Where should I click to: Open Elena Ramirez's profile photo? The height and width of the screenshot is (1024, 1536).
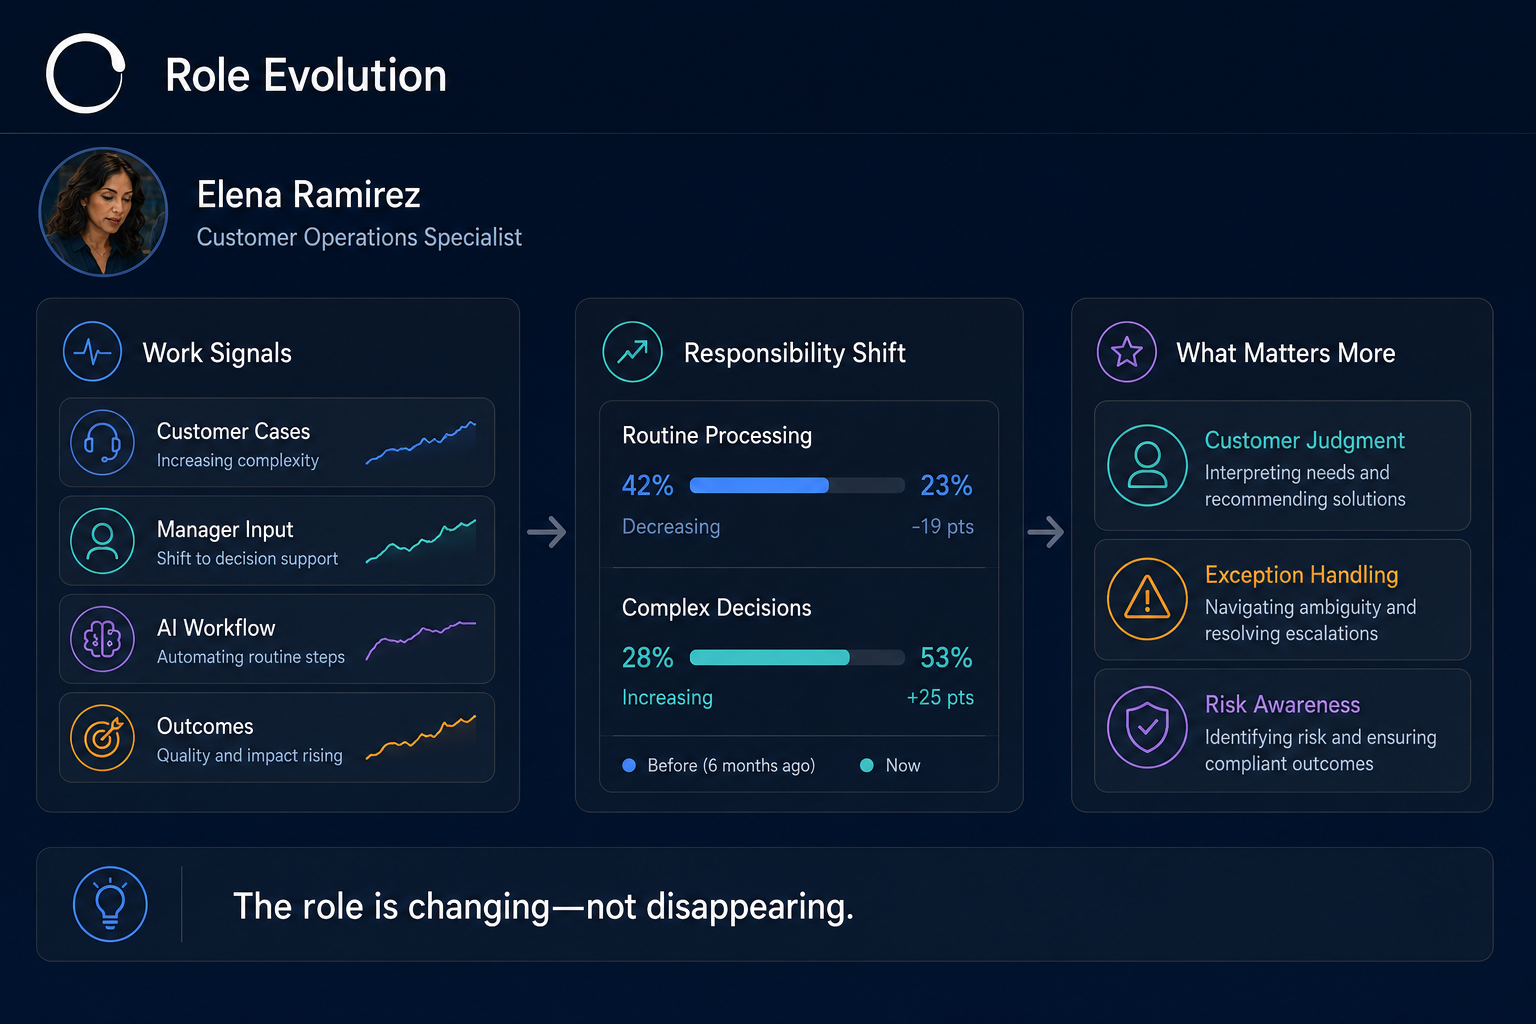click(x=103, y=212)
